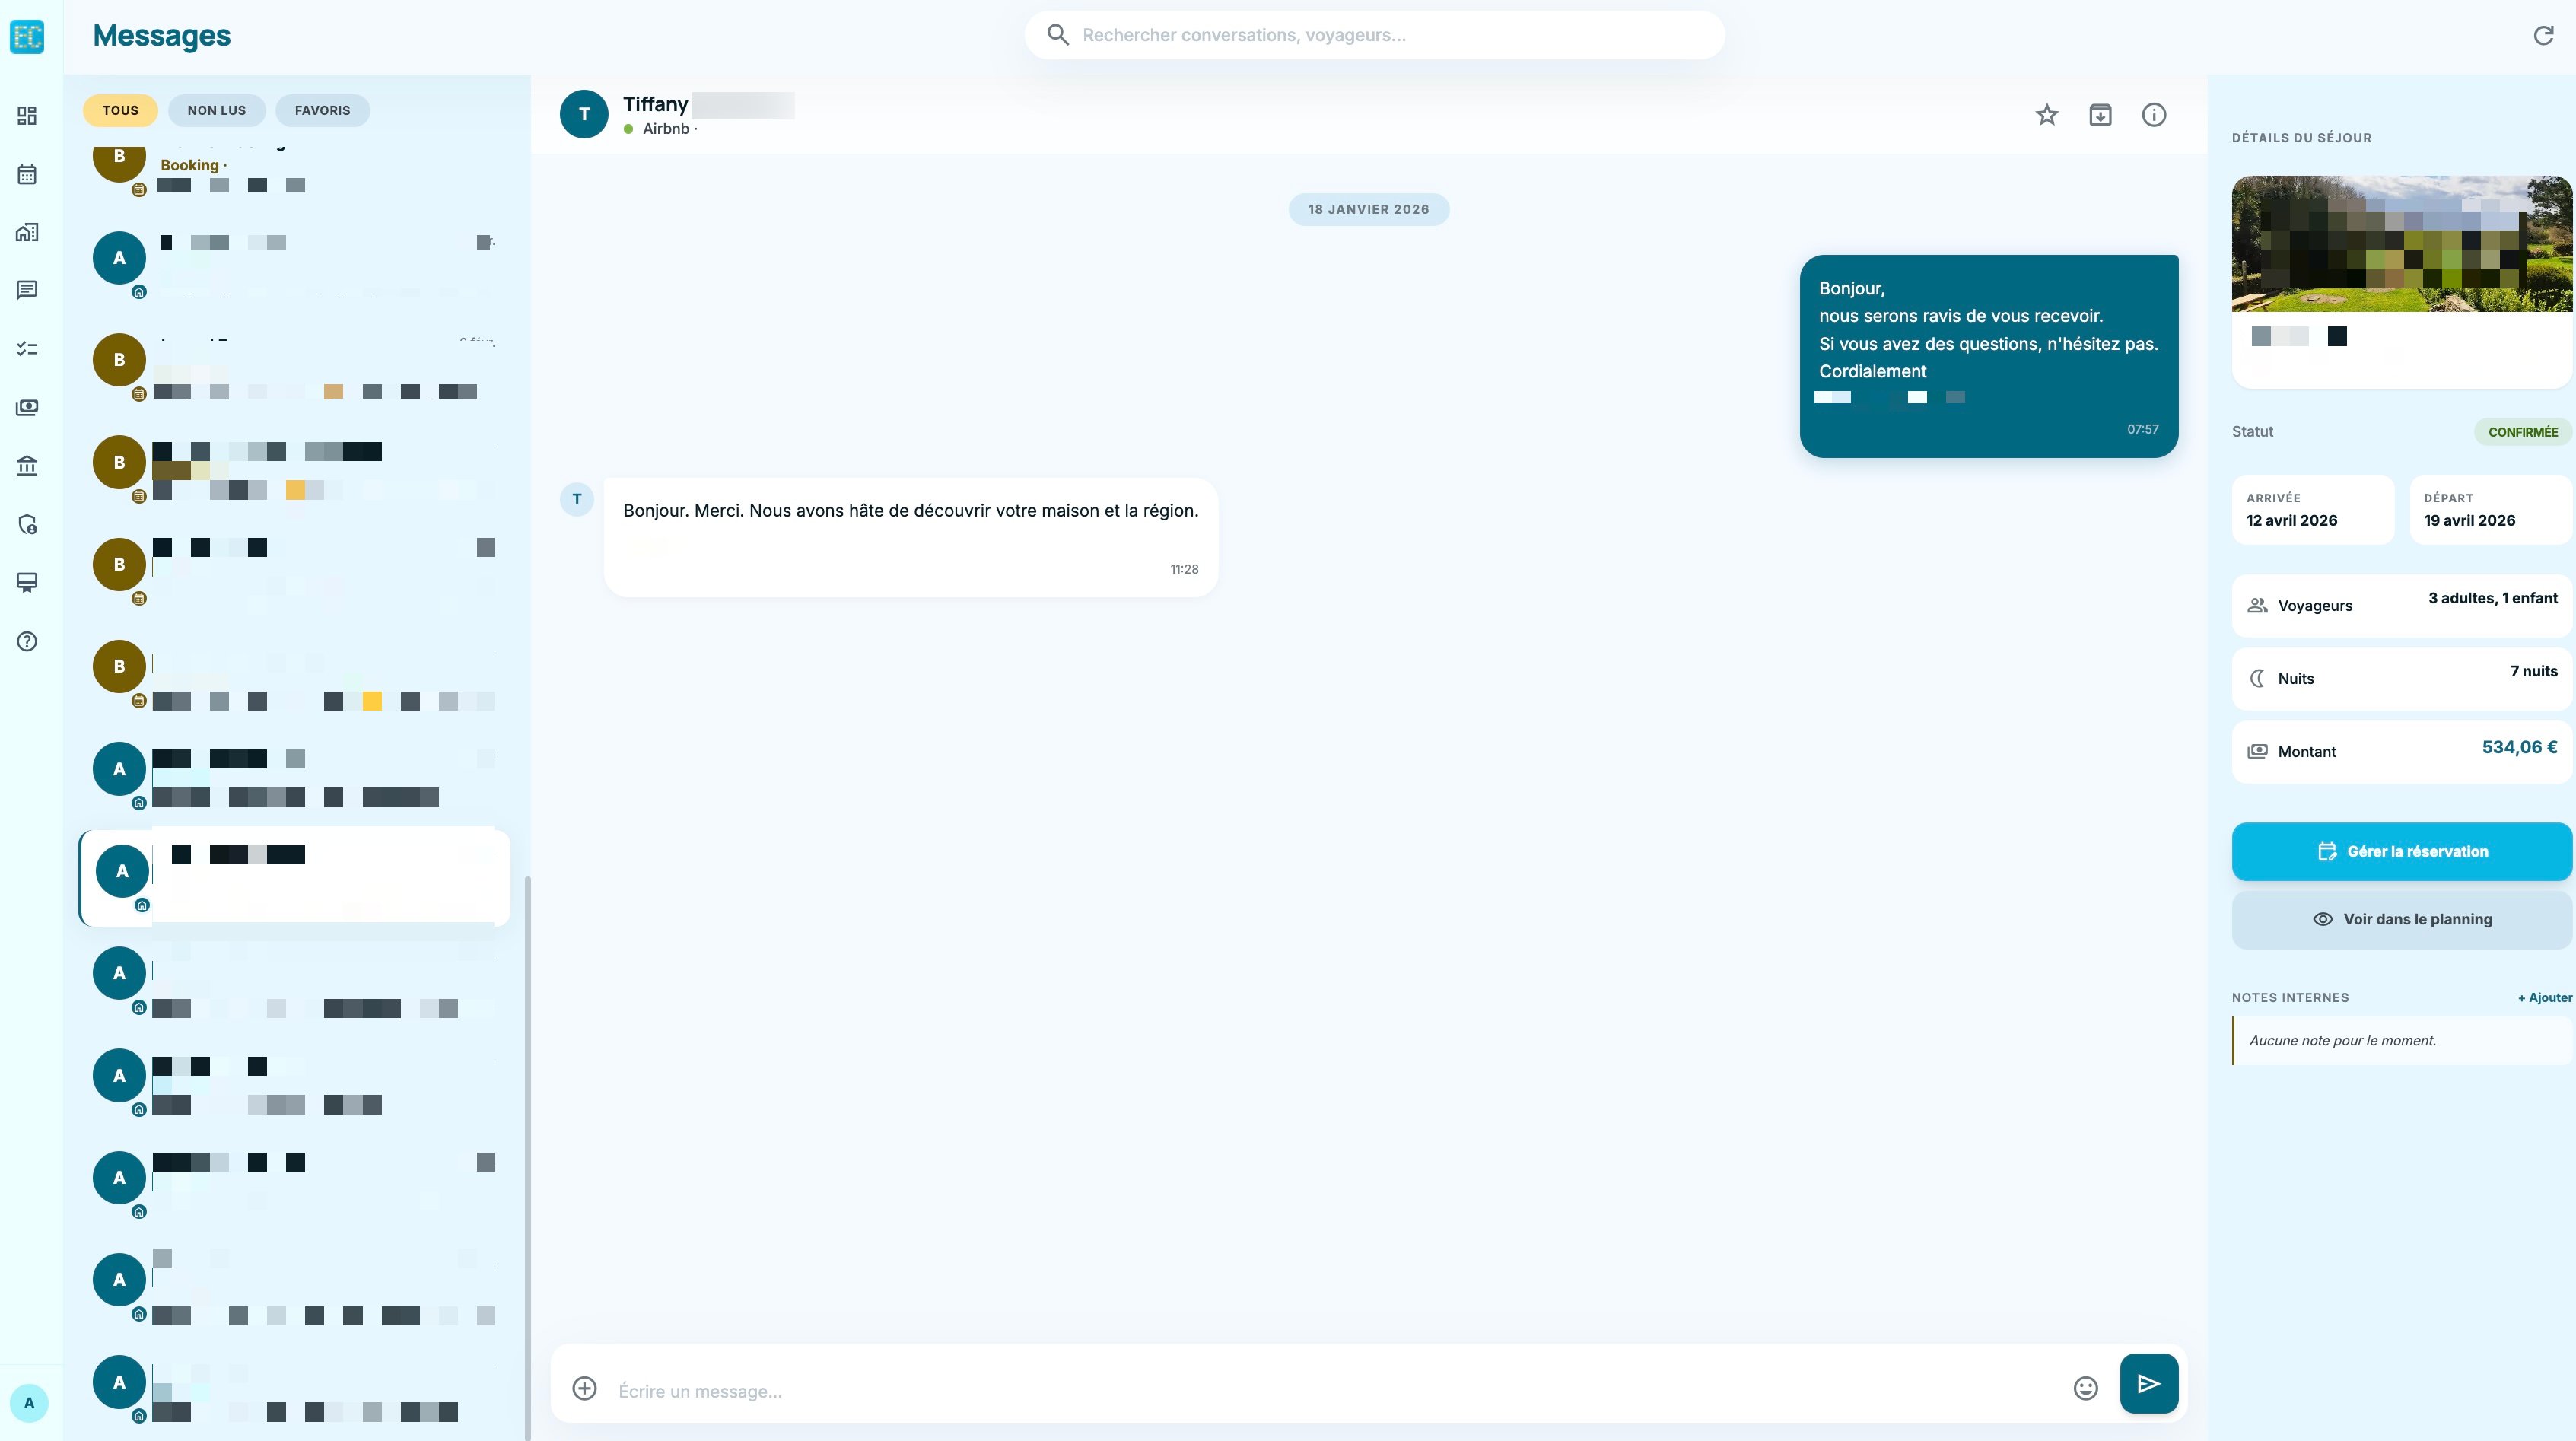Switch to the NON LUS filter tab
2576x1441 pixels.
coord(216,110)
